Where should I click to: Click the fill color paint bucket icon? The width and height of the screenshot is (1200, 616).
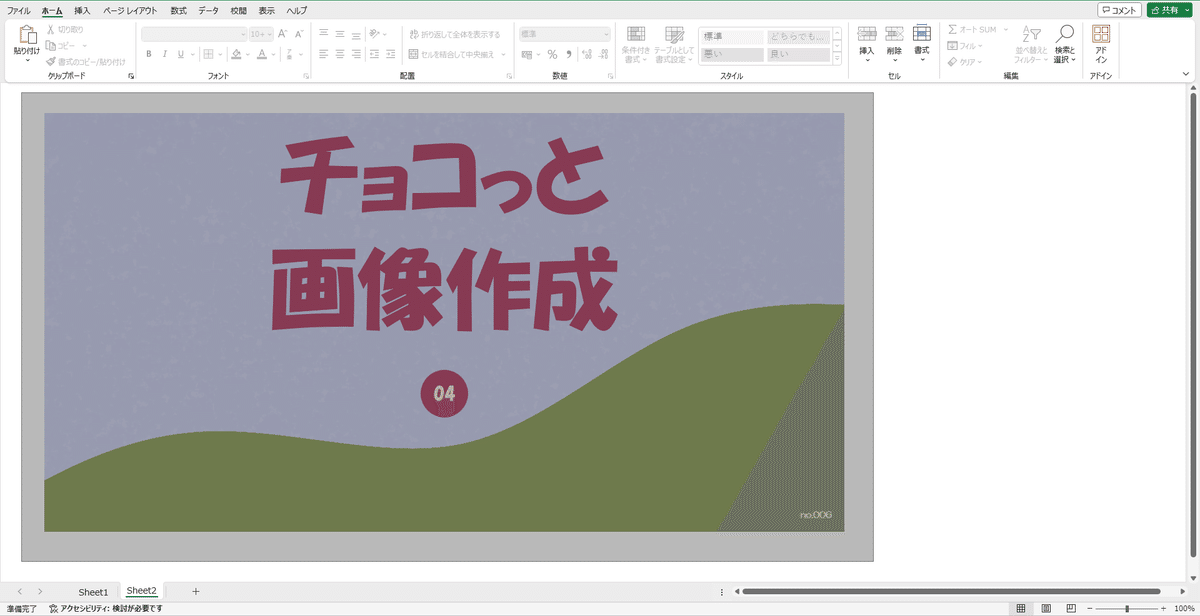pos(236,54)
